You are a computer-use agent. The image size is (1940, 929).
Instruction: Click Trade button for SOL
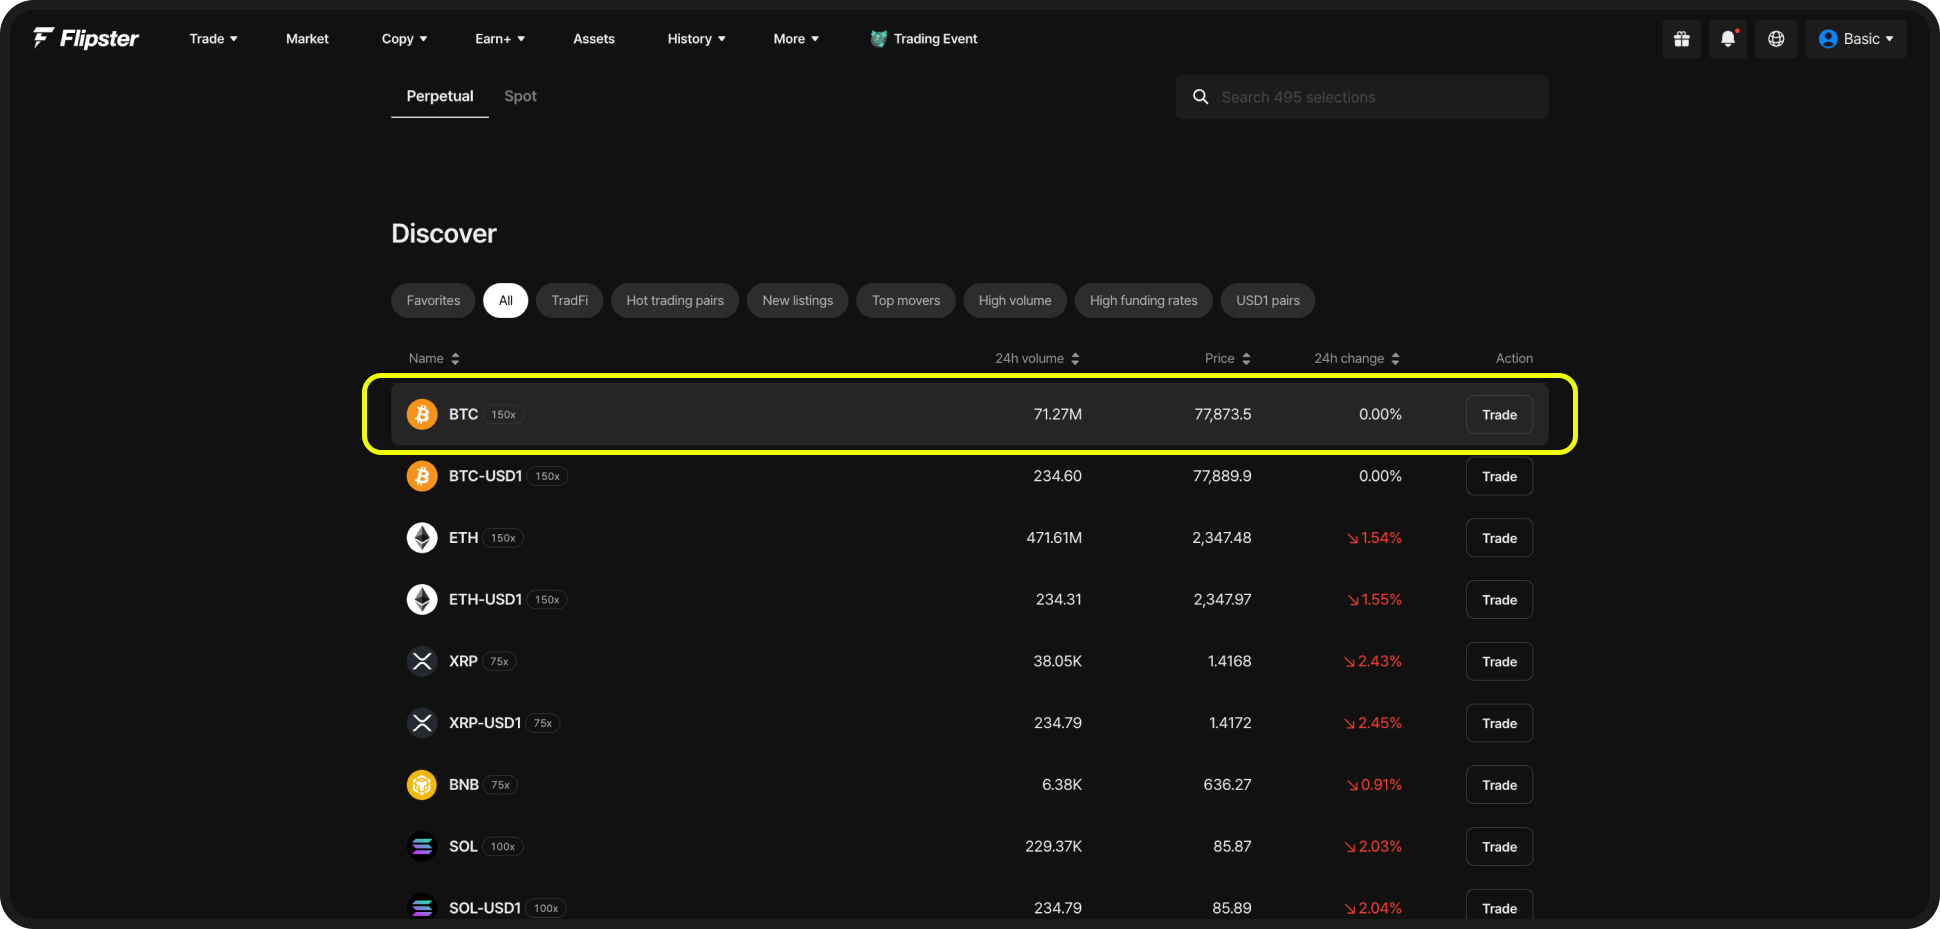point(1499,847)
